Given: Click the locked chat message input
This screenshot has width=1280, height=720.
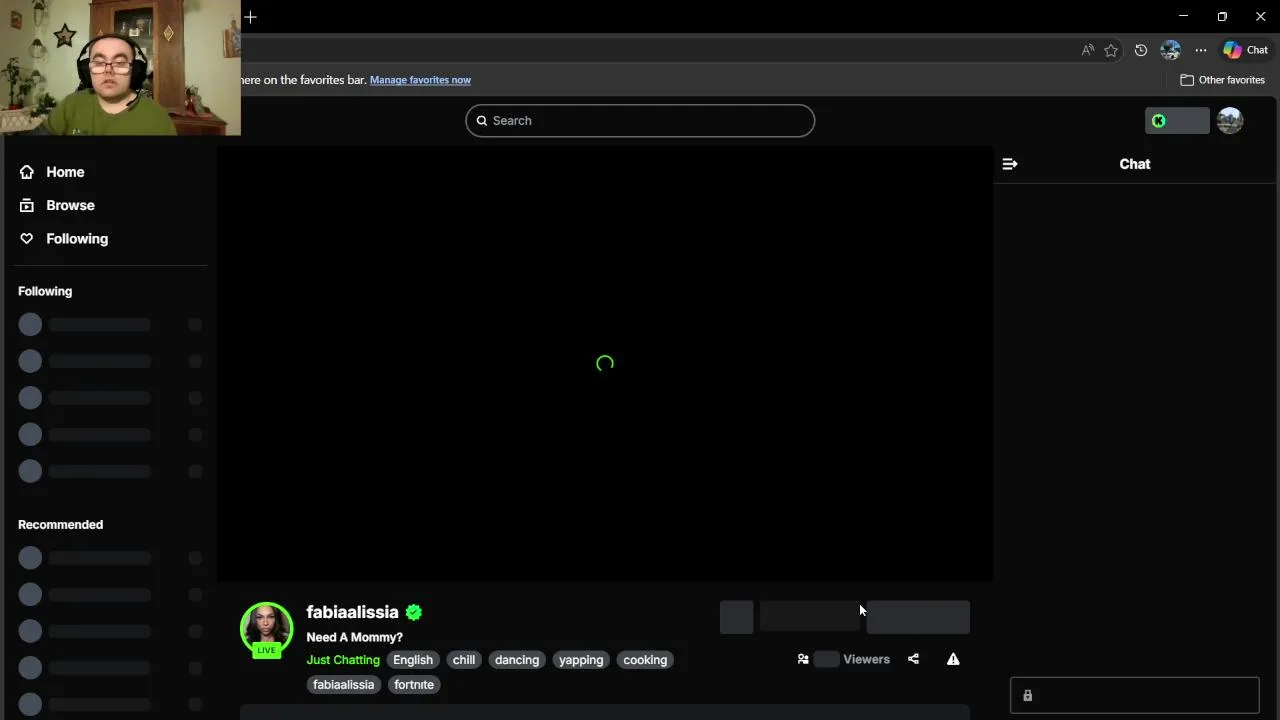Looking at the screenshot, I should click(1135, 695).
